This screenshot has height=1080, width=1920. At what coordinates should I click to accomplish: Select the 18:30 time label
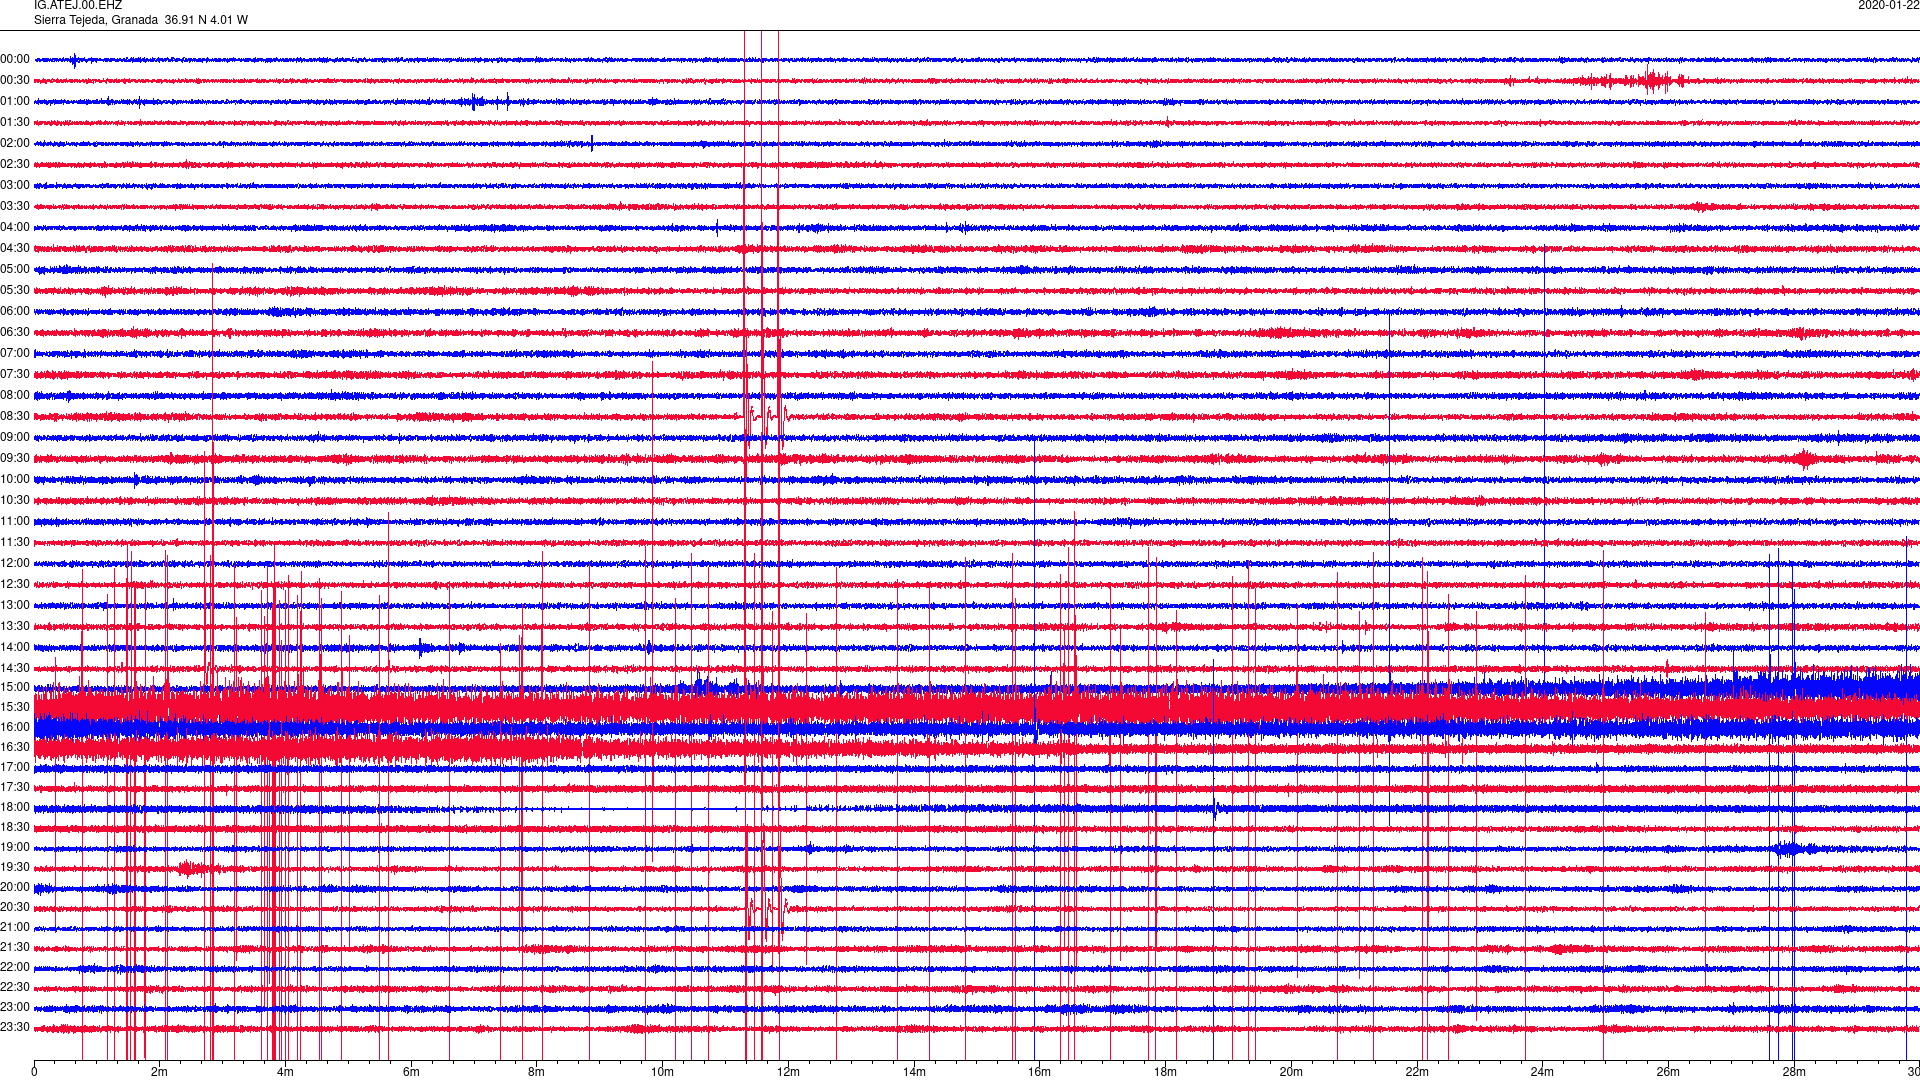(15, 827)
